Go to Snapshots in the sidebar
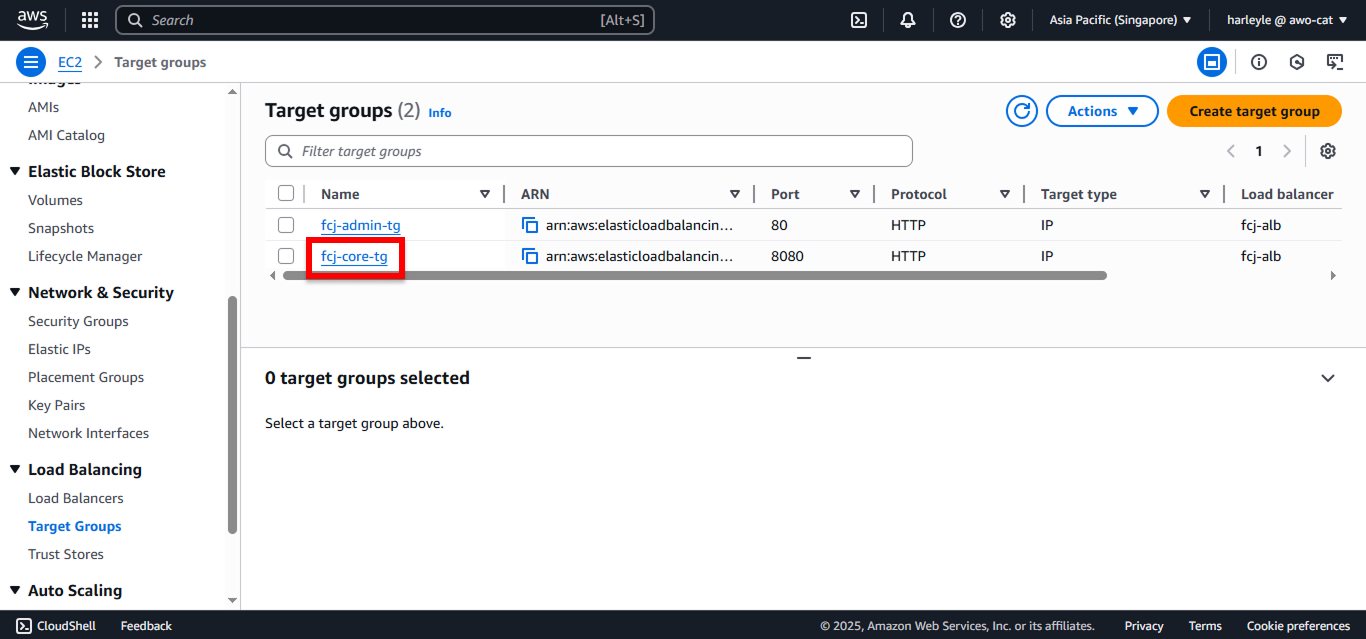 pyautogui.click(x=61, y=228)
